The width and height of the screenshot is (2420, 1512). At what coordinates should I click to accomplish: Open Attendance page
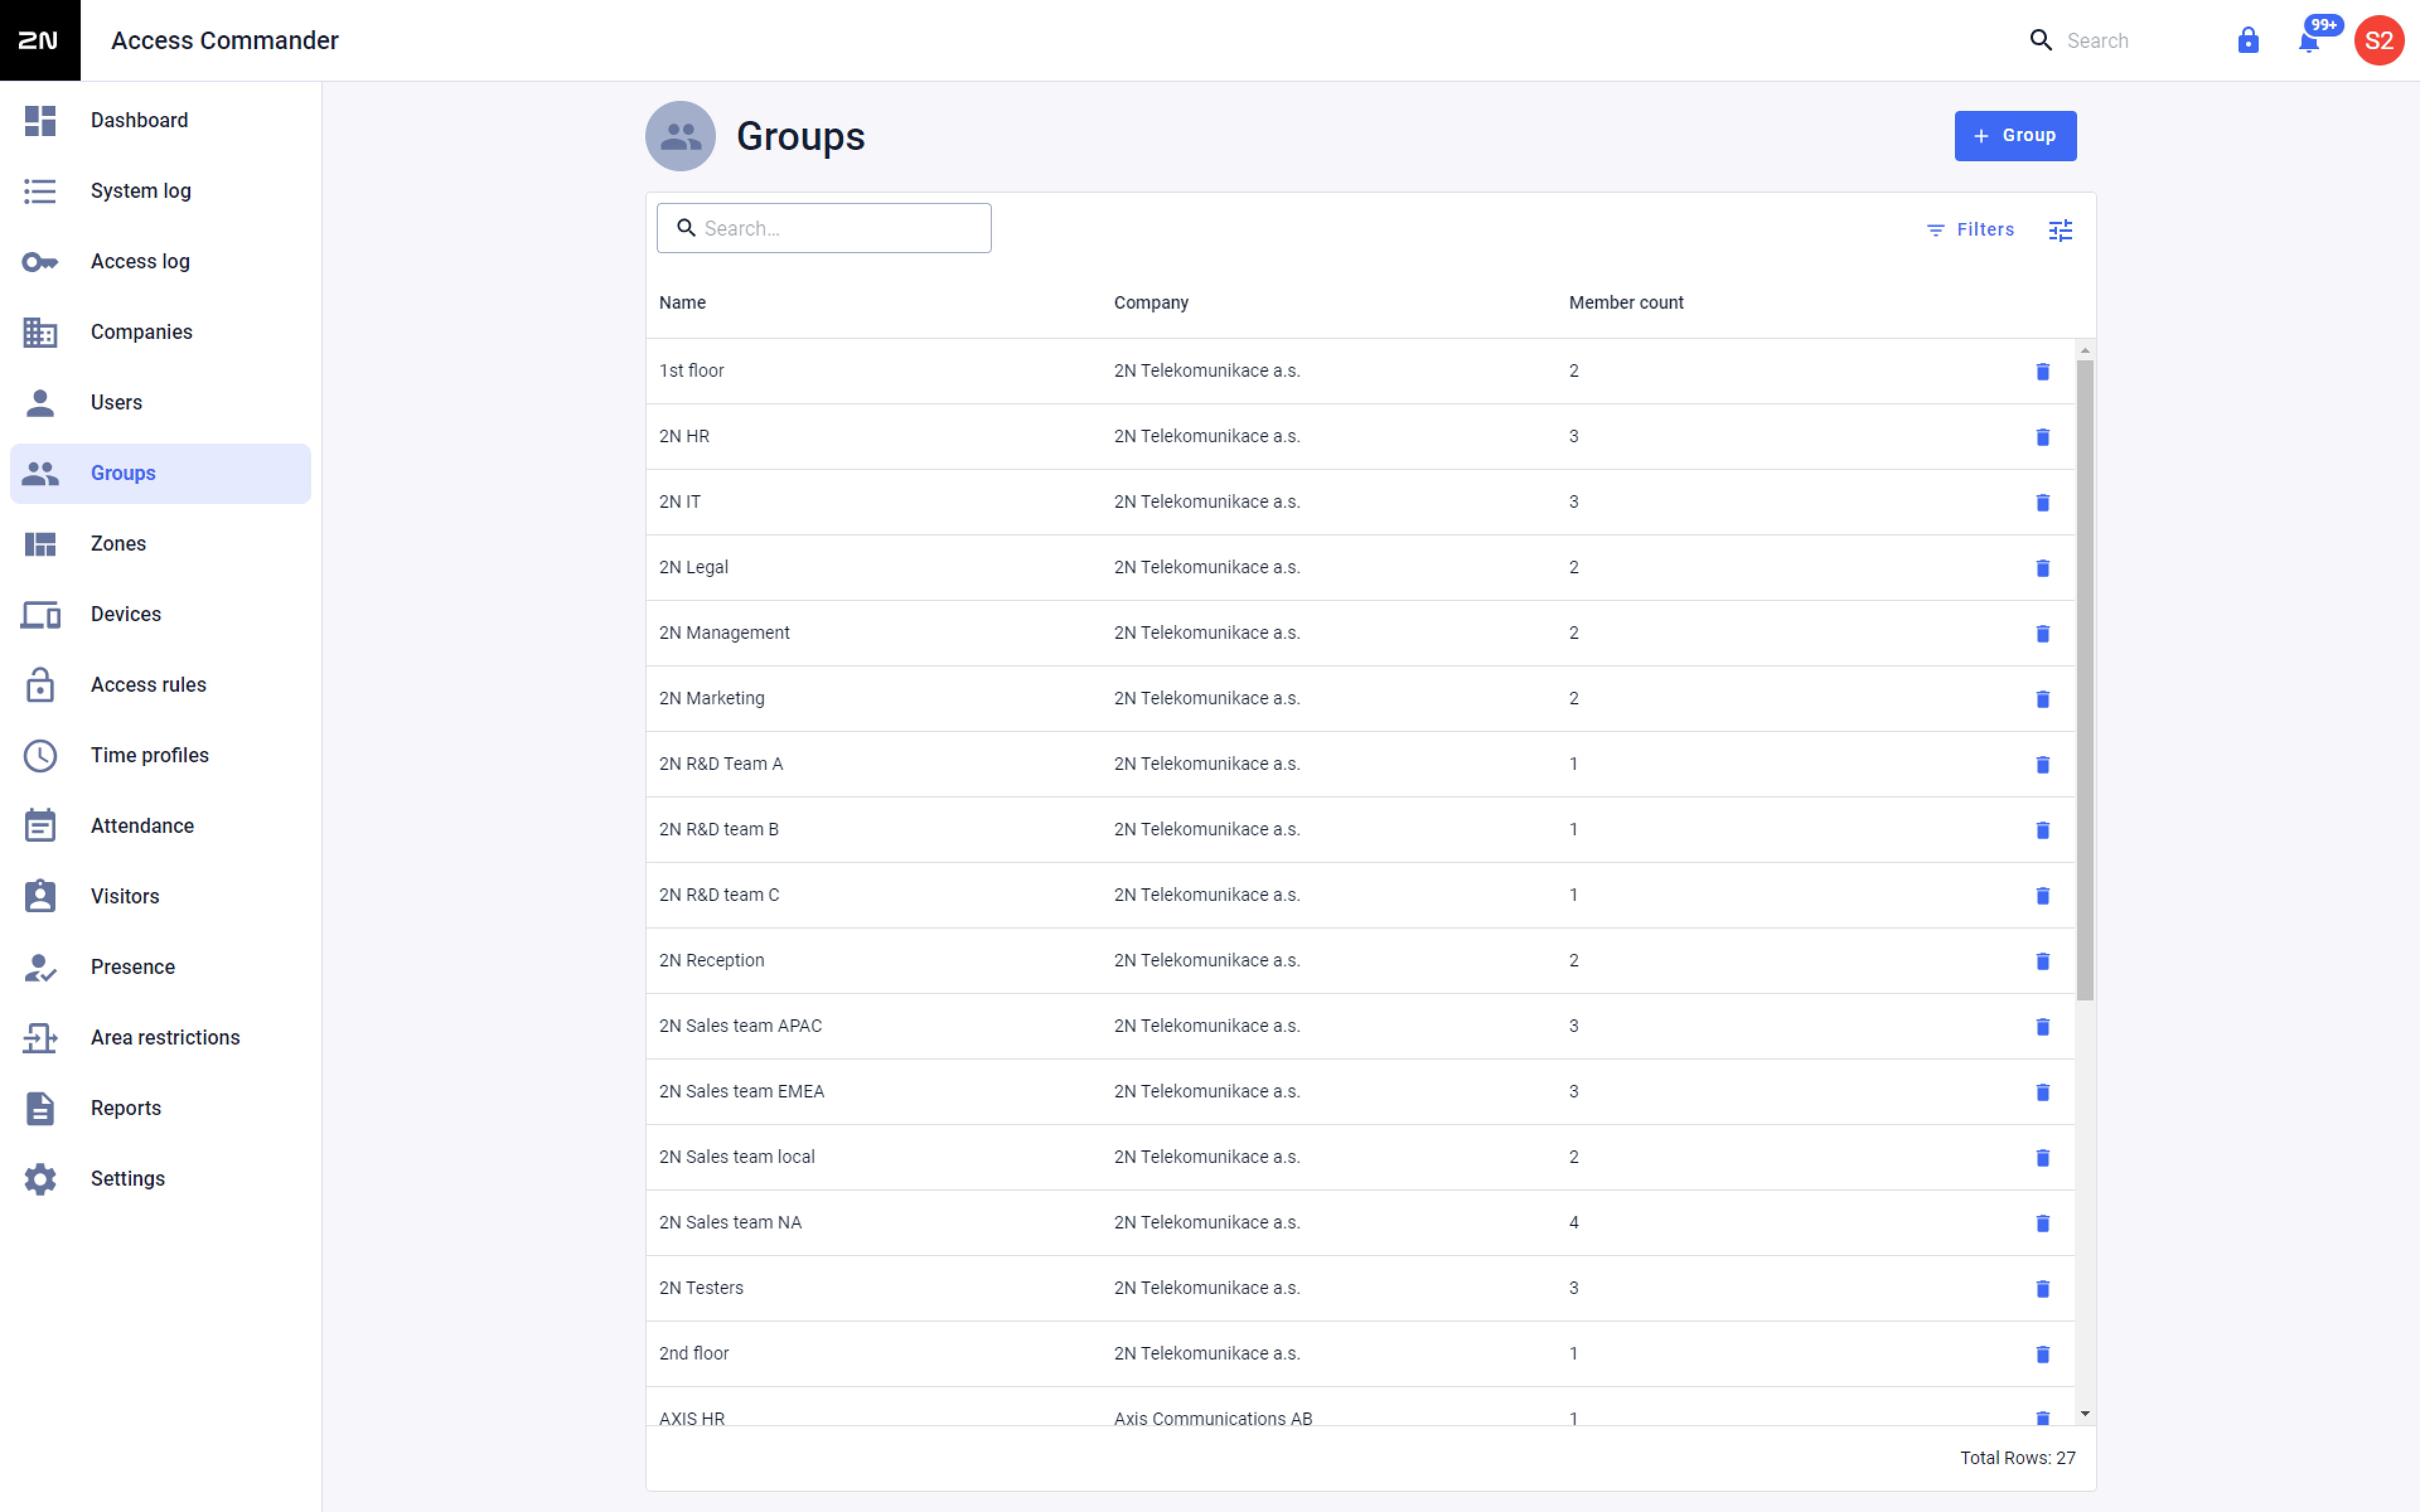point(160,826)
